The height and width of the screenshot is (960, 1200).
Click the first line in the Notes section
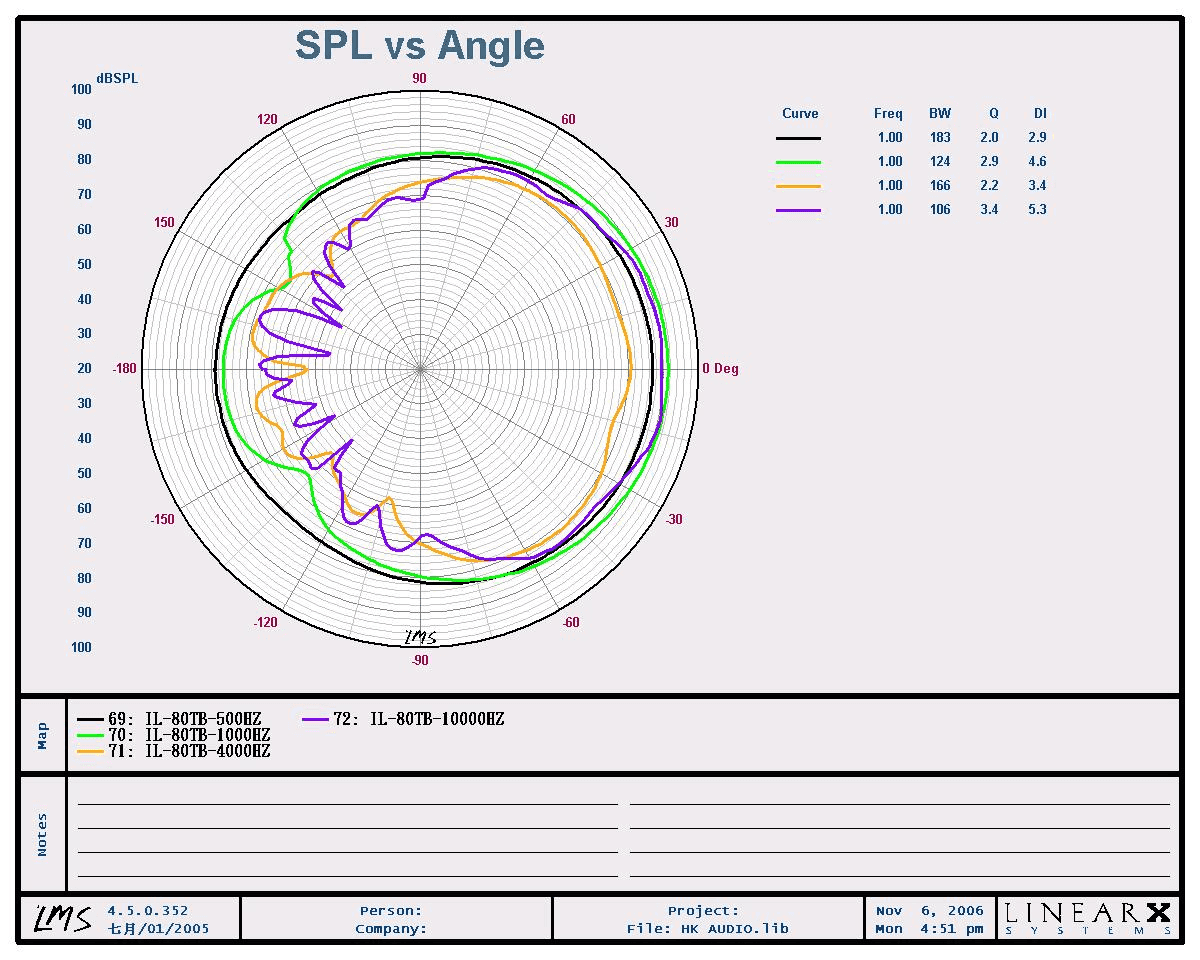point(347,803)
